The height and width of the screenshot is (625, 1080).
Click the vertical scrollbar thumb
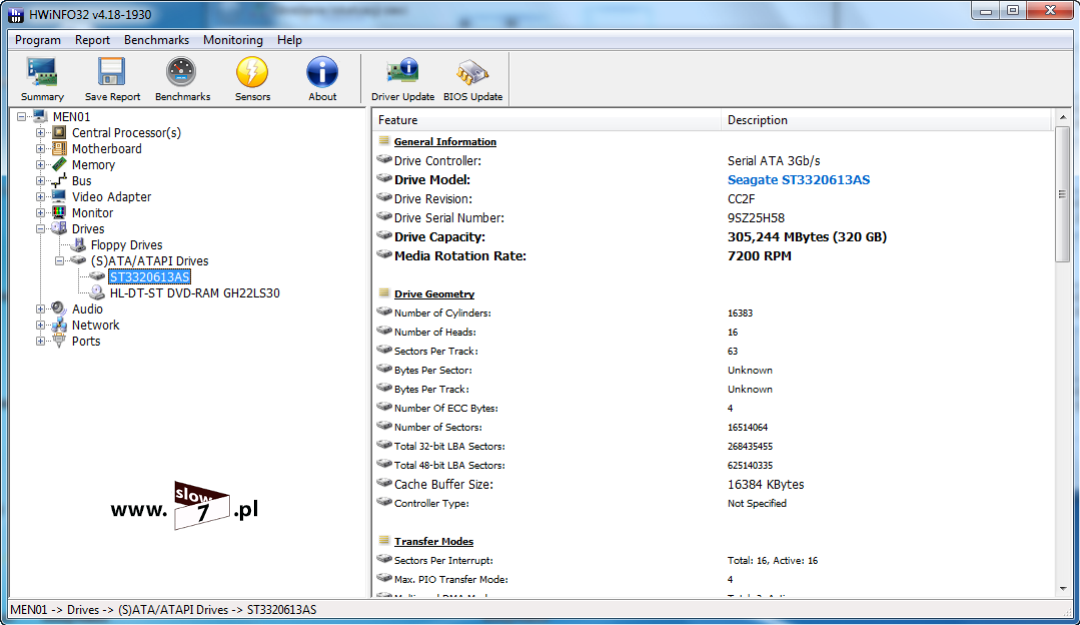point(1063,194)
